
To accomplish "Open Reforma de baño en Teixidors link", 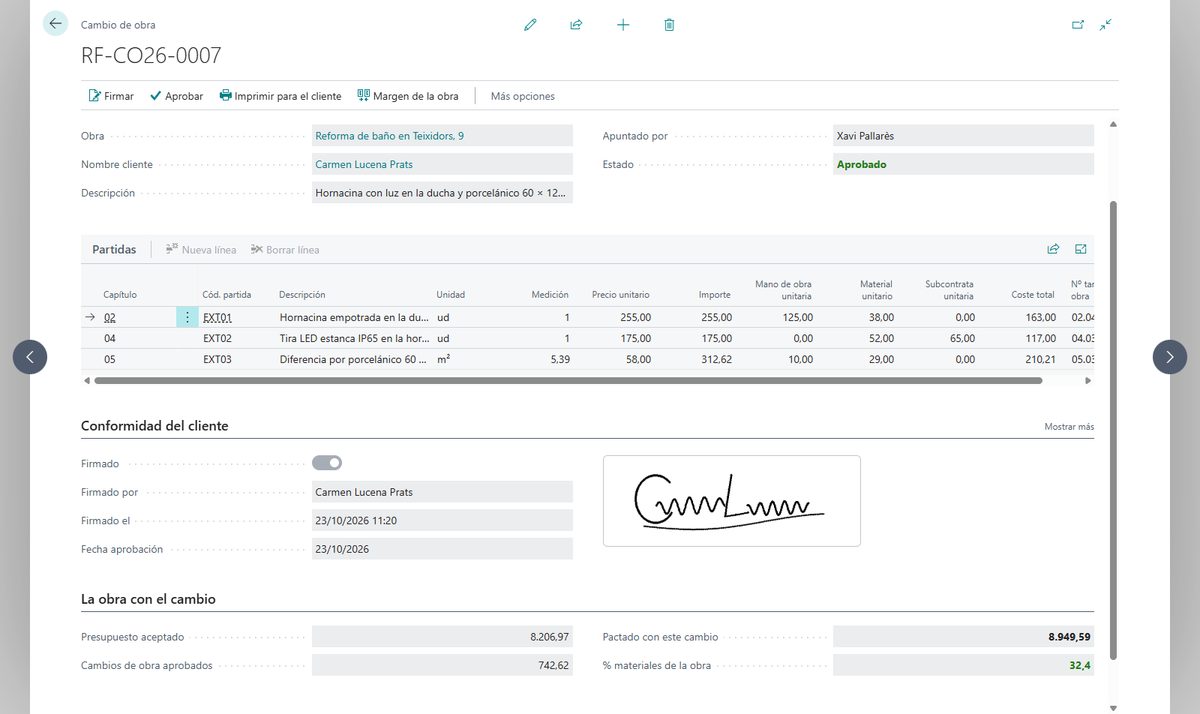I will coord(389,136).
